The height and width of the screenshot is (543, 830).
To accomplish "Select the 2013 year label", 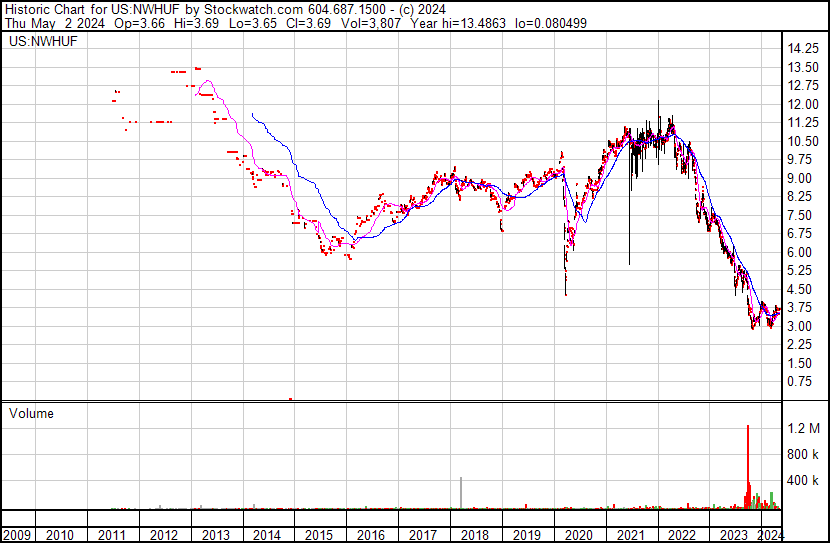I will click(x=215, y=535).
